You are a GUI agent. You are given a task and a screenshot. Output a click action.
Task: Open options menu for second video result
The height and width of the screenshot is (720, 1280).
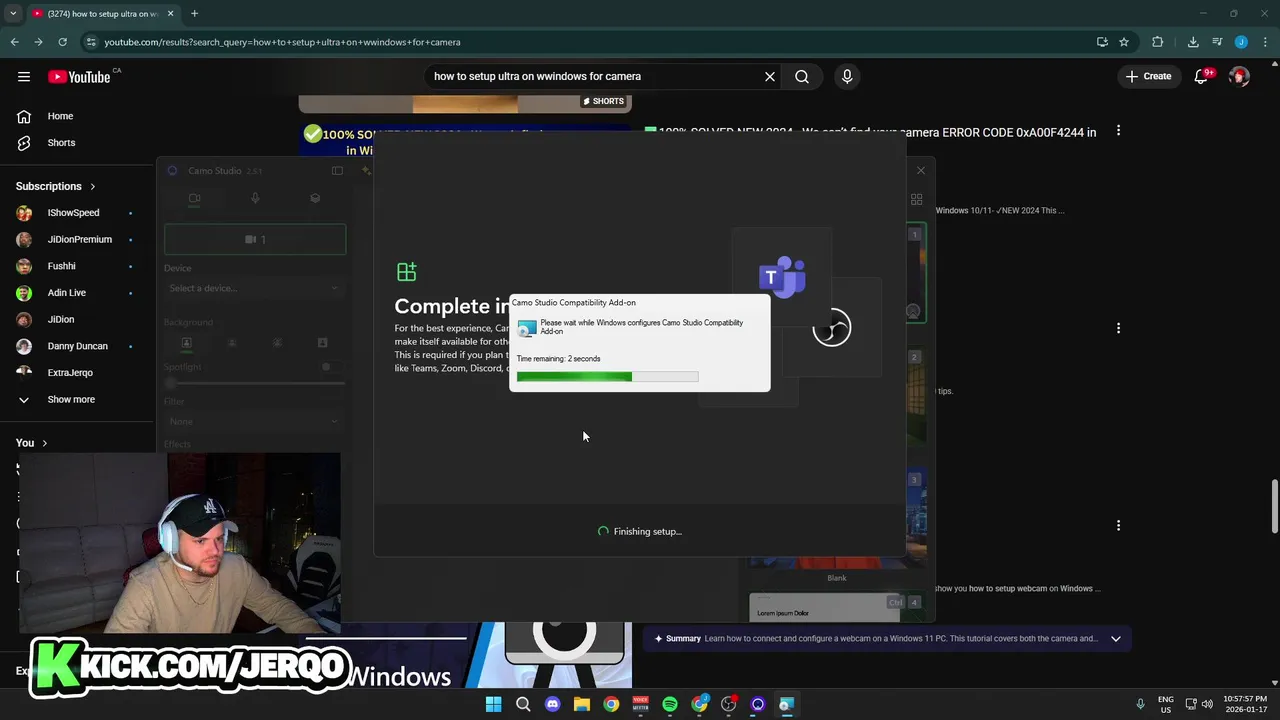coord(1118,328)
